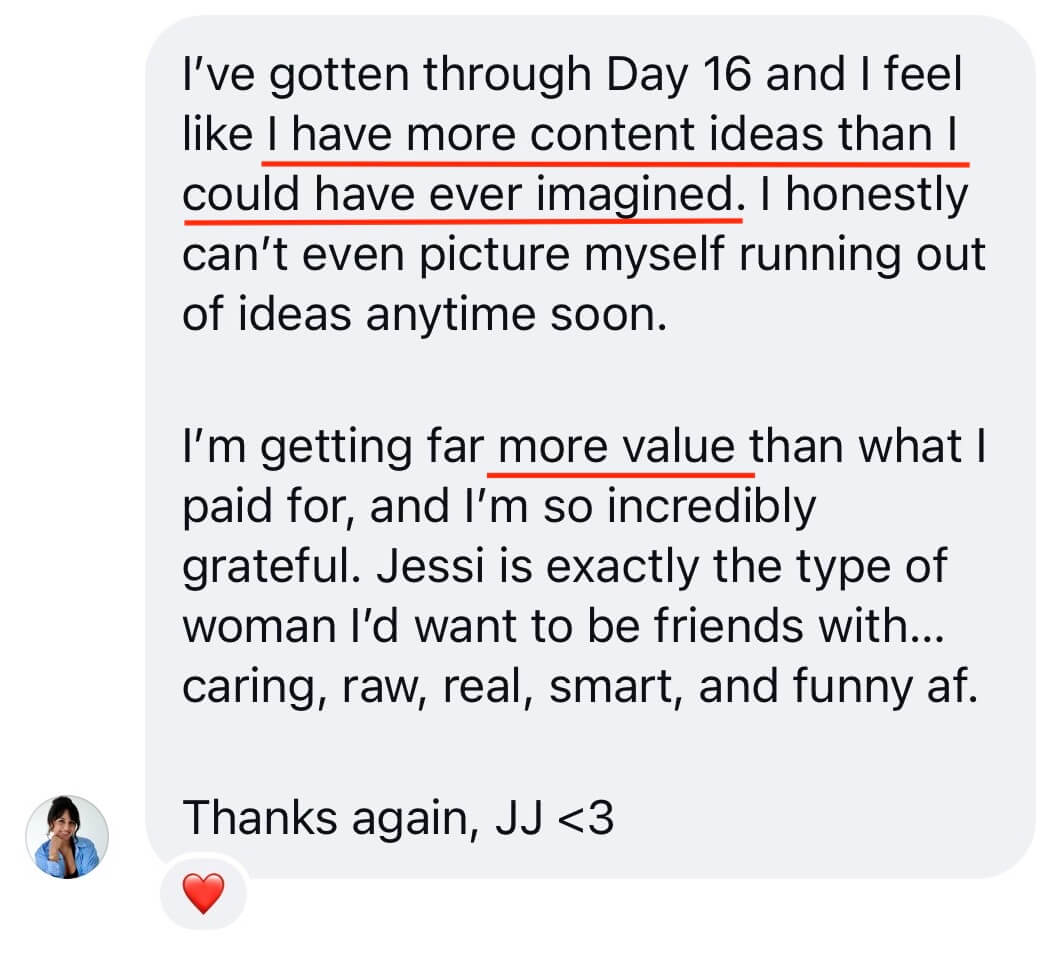This screenshot has height=976, width=1049.
Task: Click the blank gap between the two paragraphs
Action: click(582, 381)
